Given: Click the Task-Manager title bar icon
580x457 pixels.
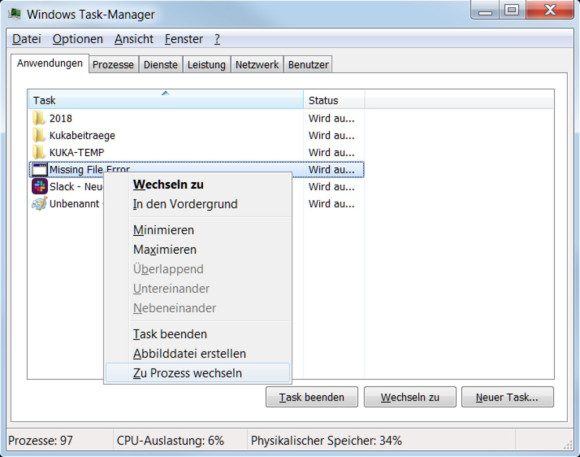Looking at the screenshot, I should coord(15,14).
